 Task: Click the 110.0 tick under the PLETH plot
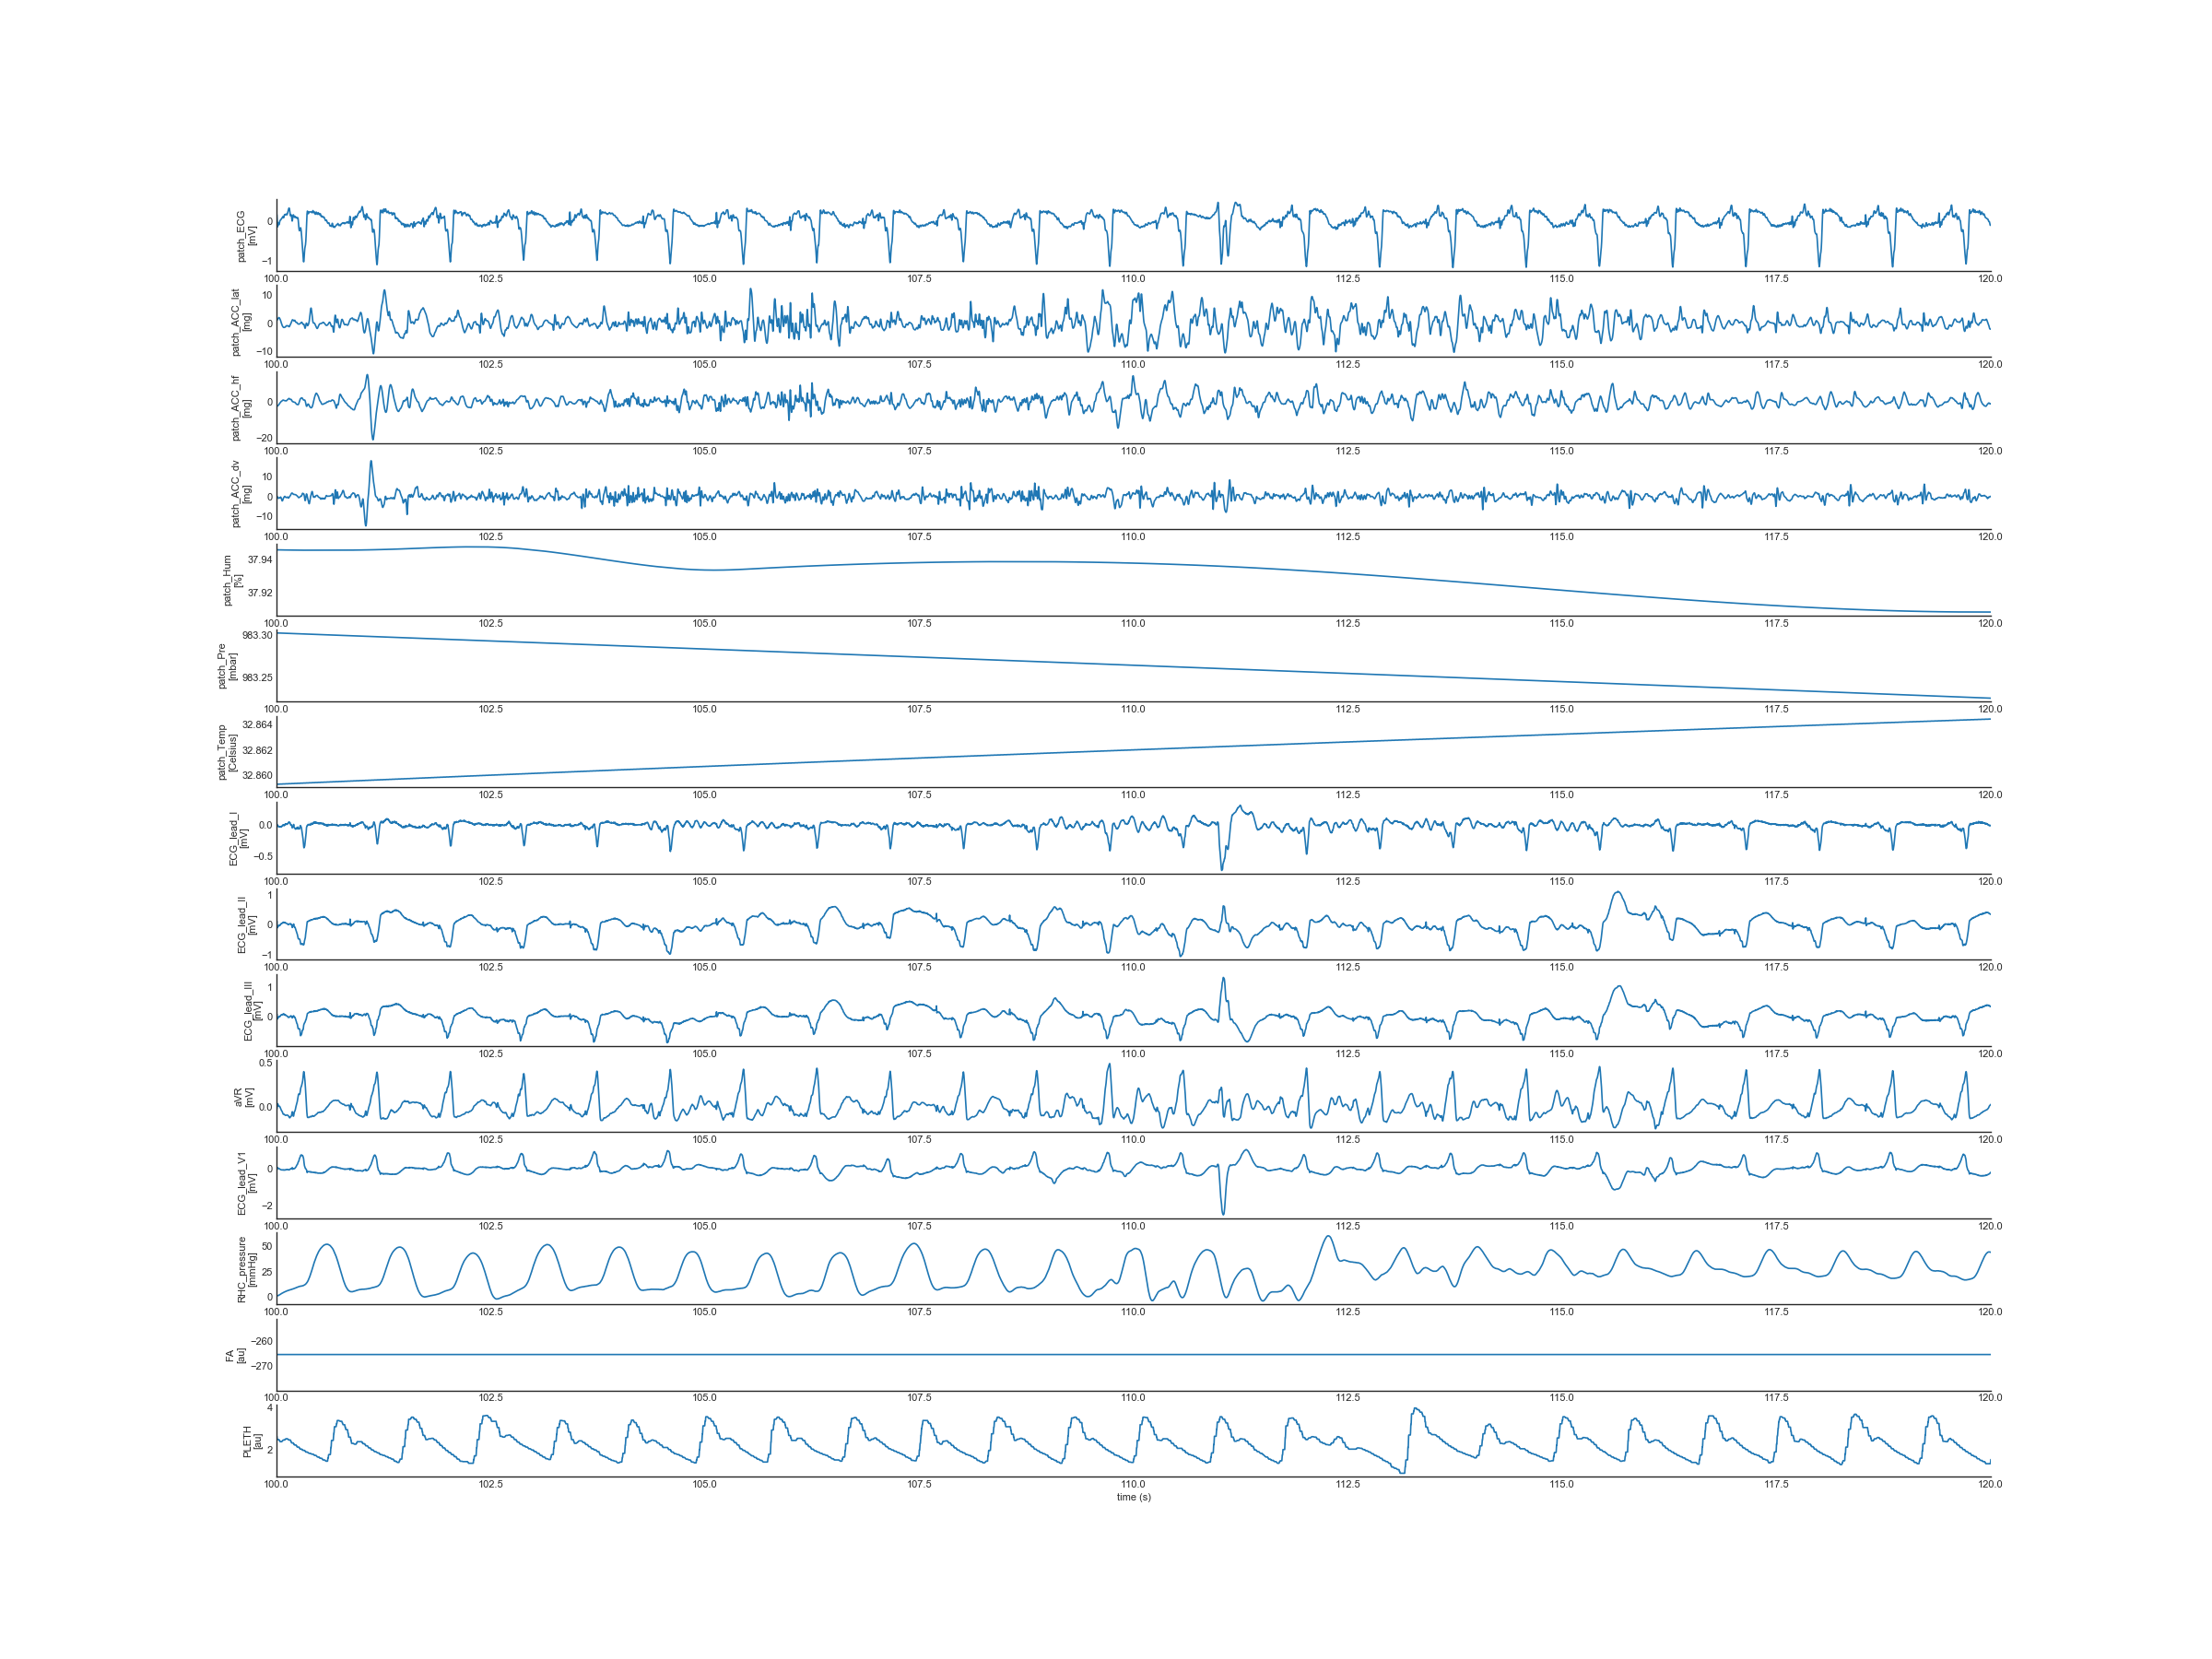[x=1133, y=1484]
